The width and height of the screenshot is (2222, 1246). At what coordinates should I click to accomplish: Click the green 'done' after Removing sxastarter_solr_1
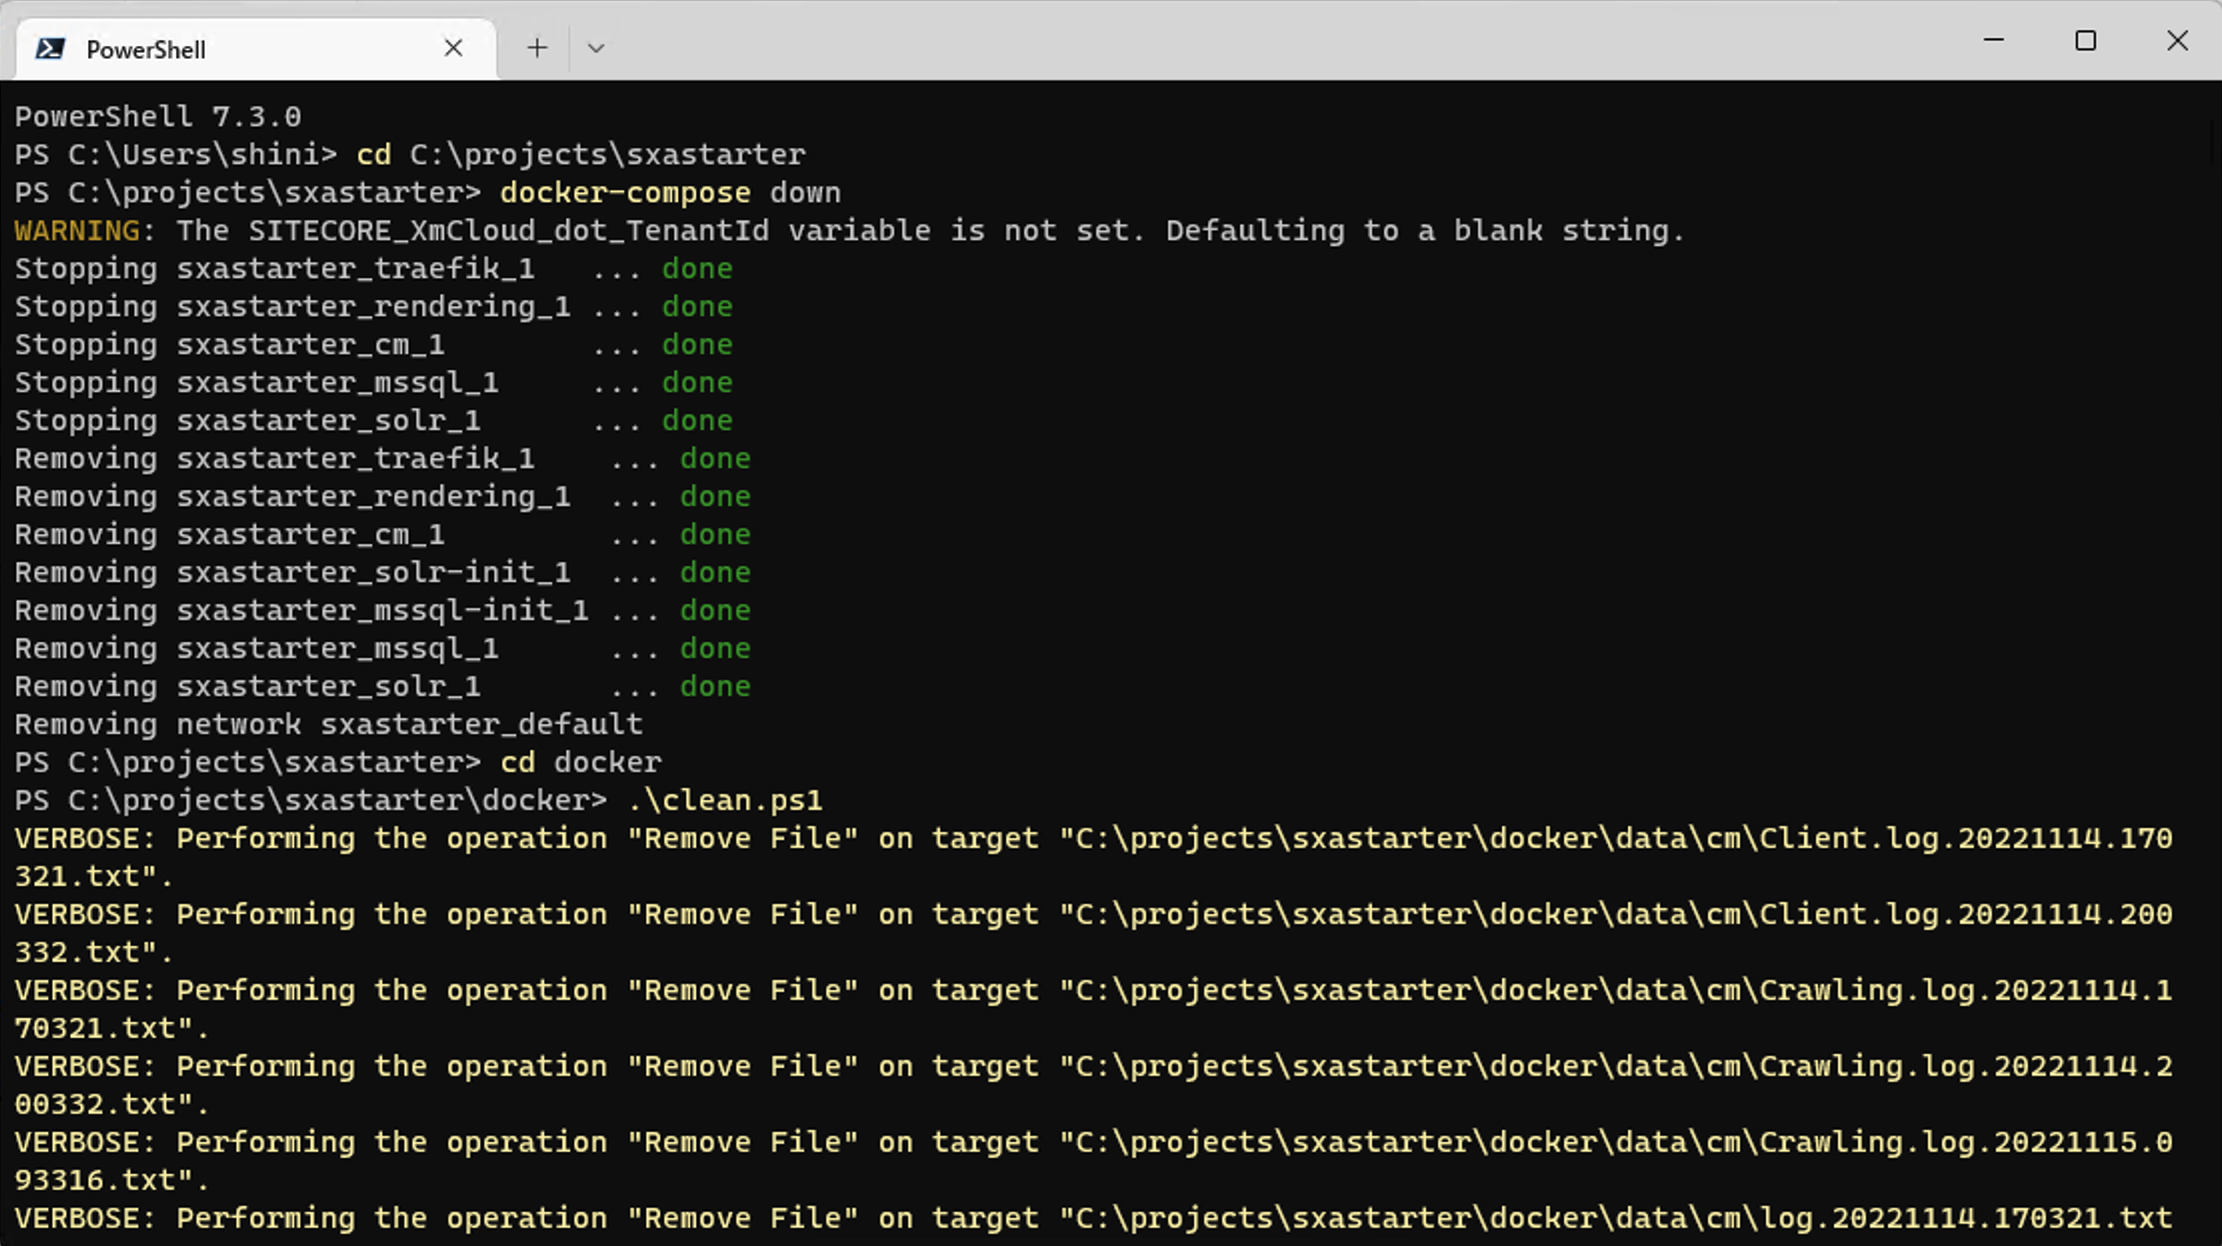[x=715, y=687]
